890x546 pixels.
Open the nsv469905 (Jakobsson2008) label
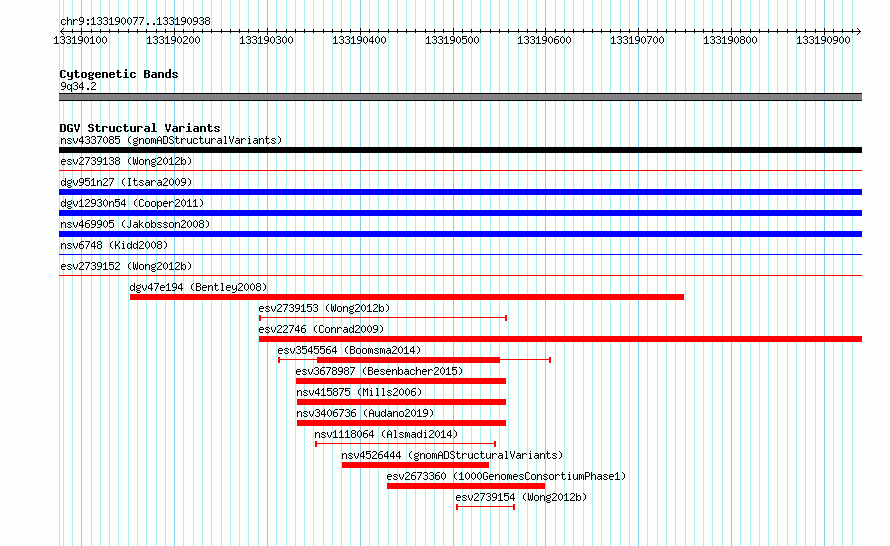[135, 224]
